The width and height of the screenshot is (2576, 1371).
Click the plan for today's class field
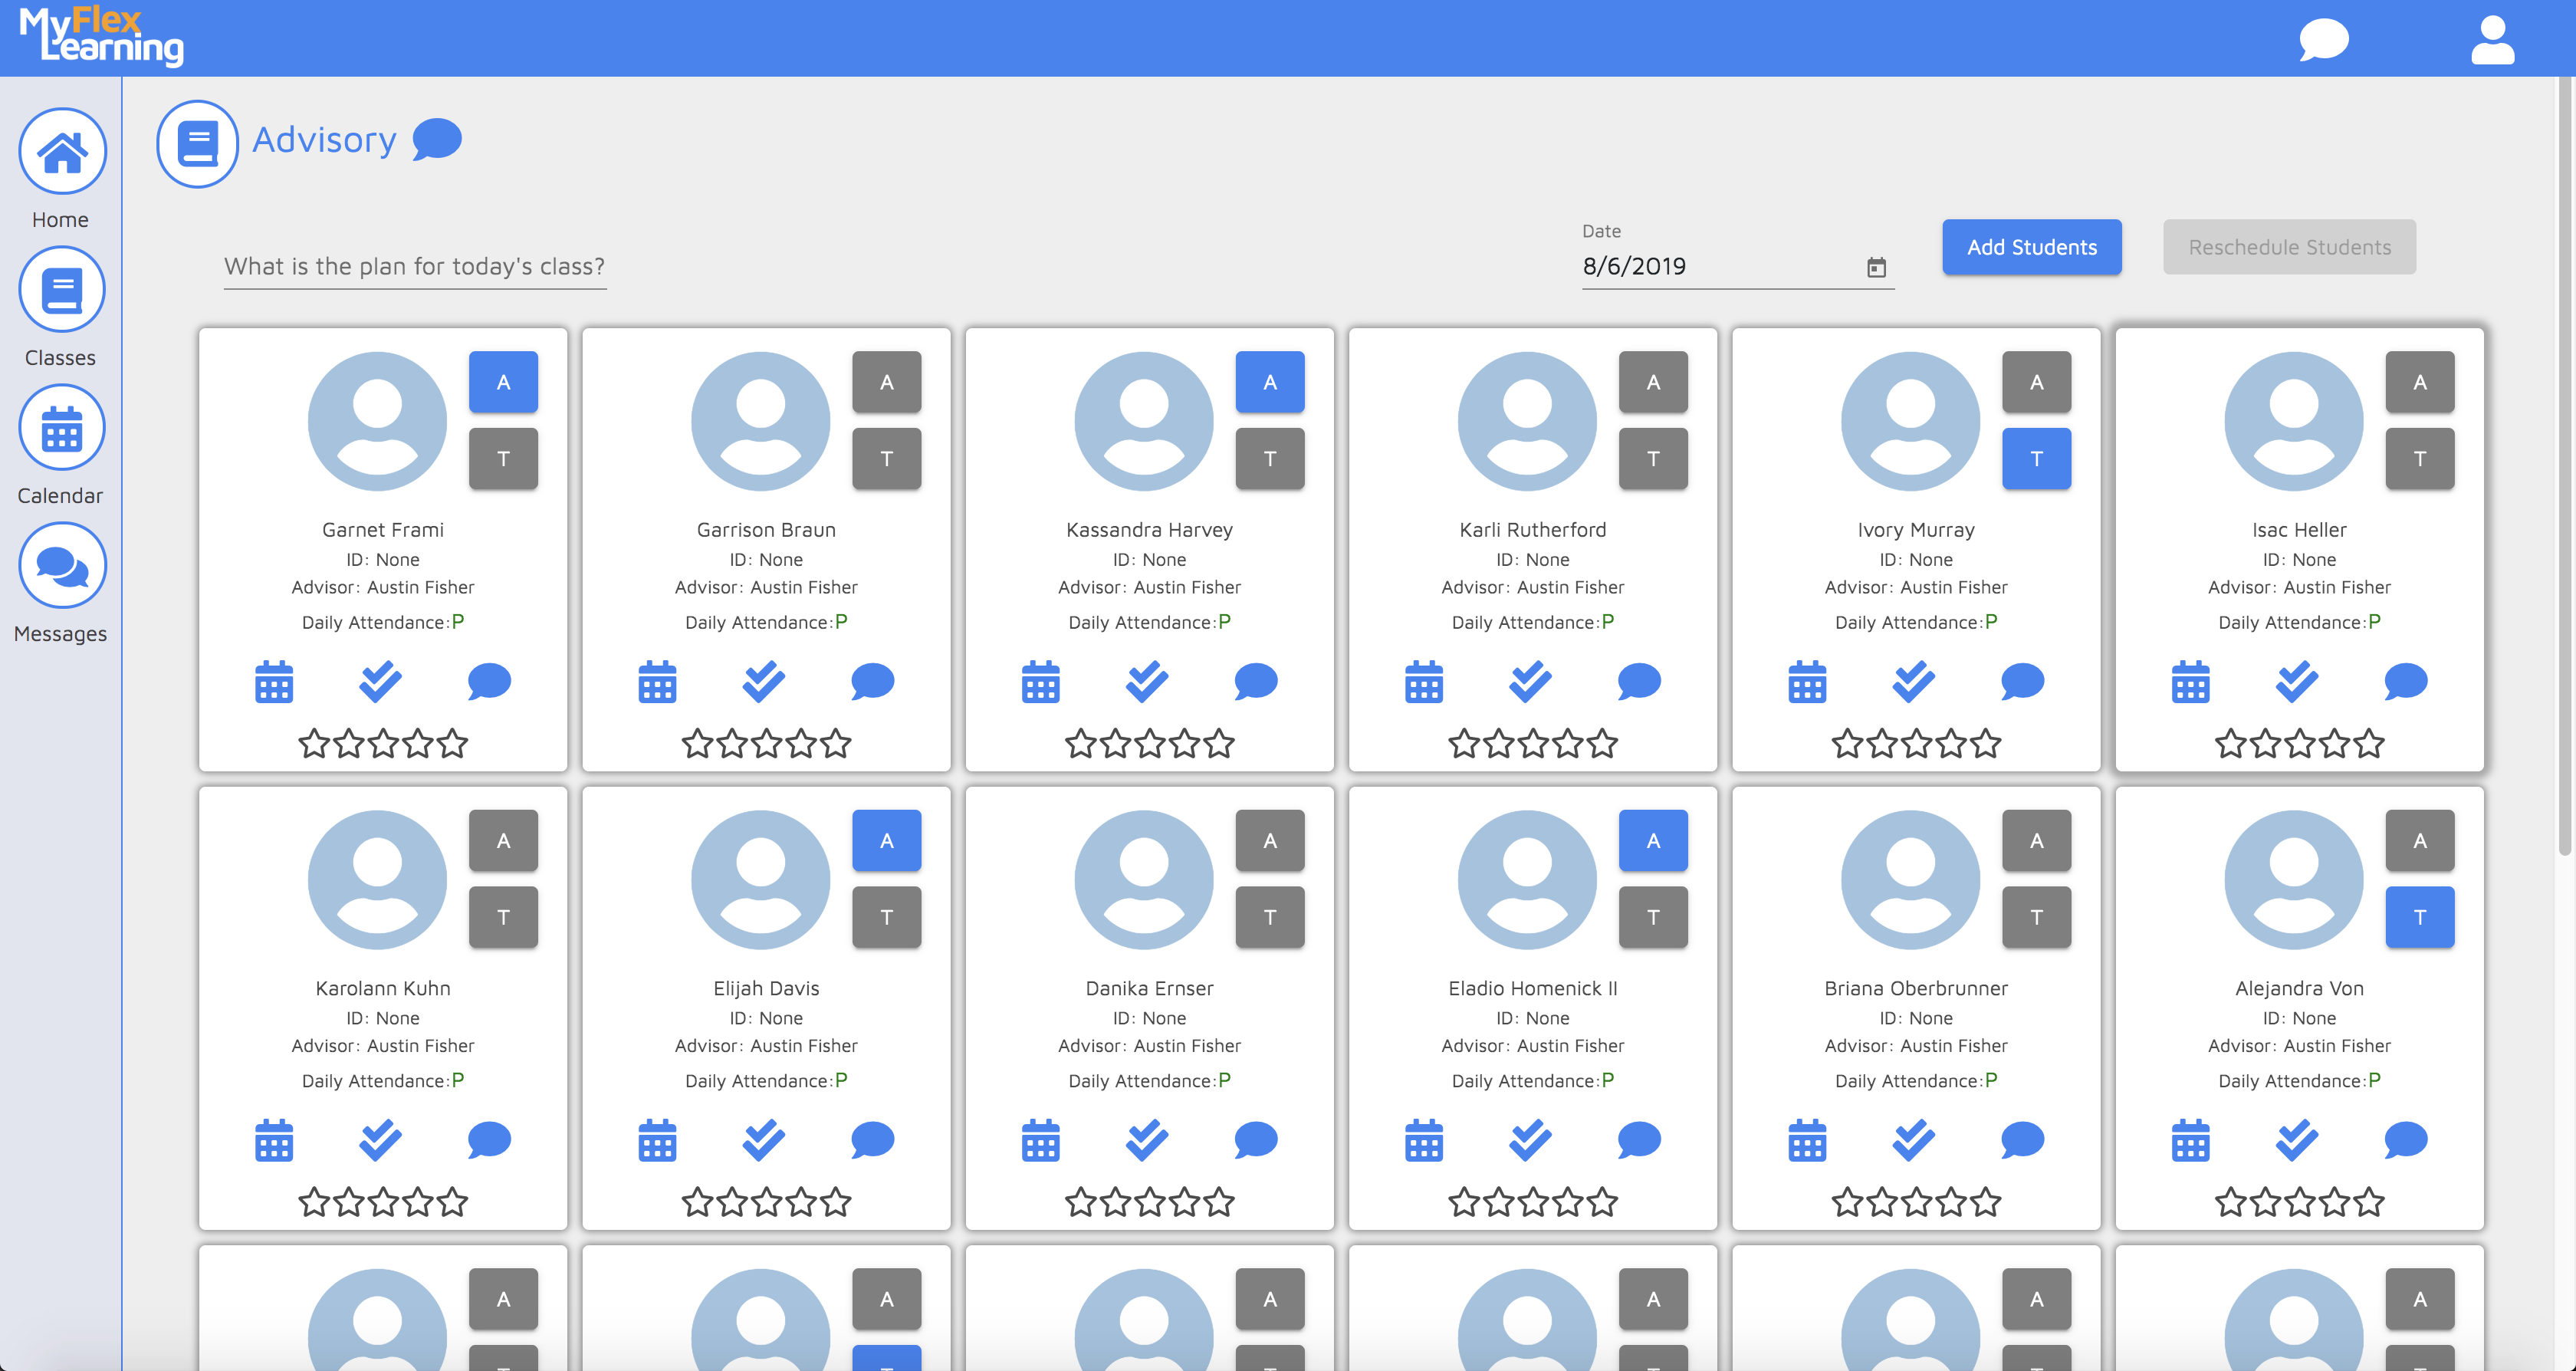click(414, 266)
